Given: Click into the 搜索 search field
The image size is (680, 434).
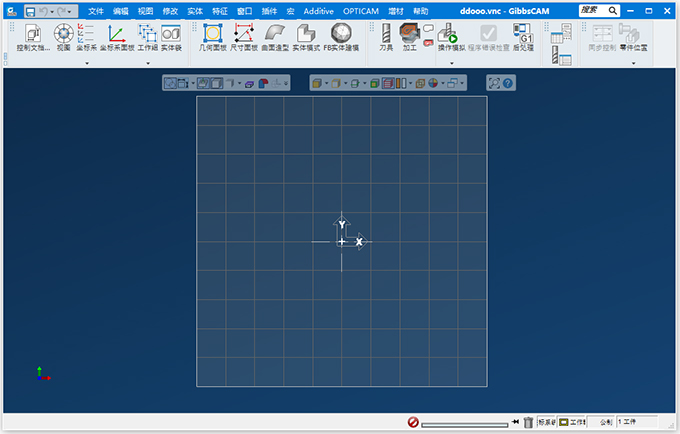Looking at the screenshot, I should (592, 11).
